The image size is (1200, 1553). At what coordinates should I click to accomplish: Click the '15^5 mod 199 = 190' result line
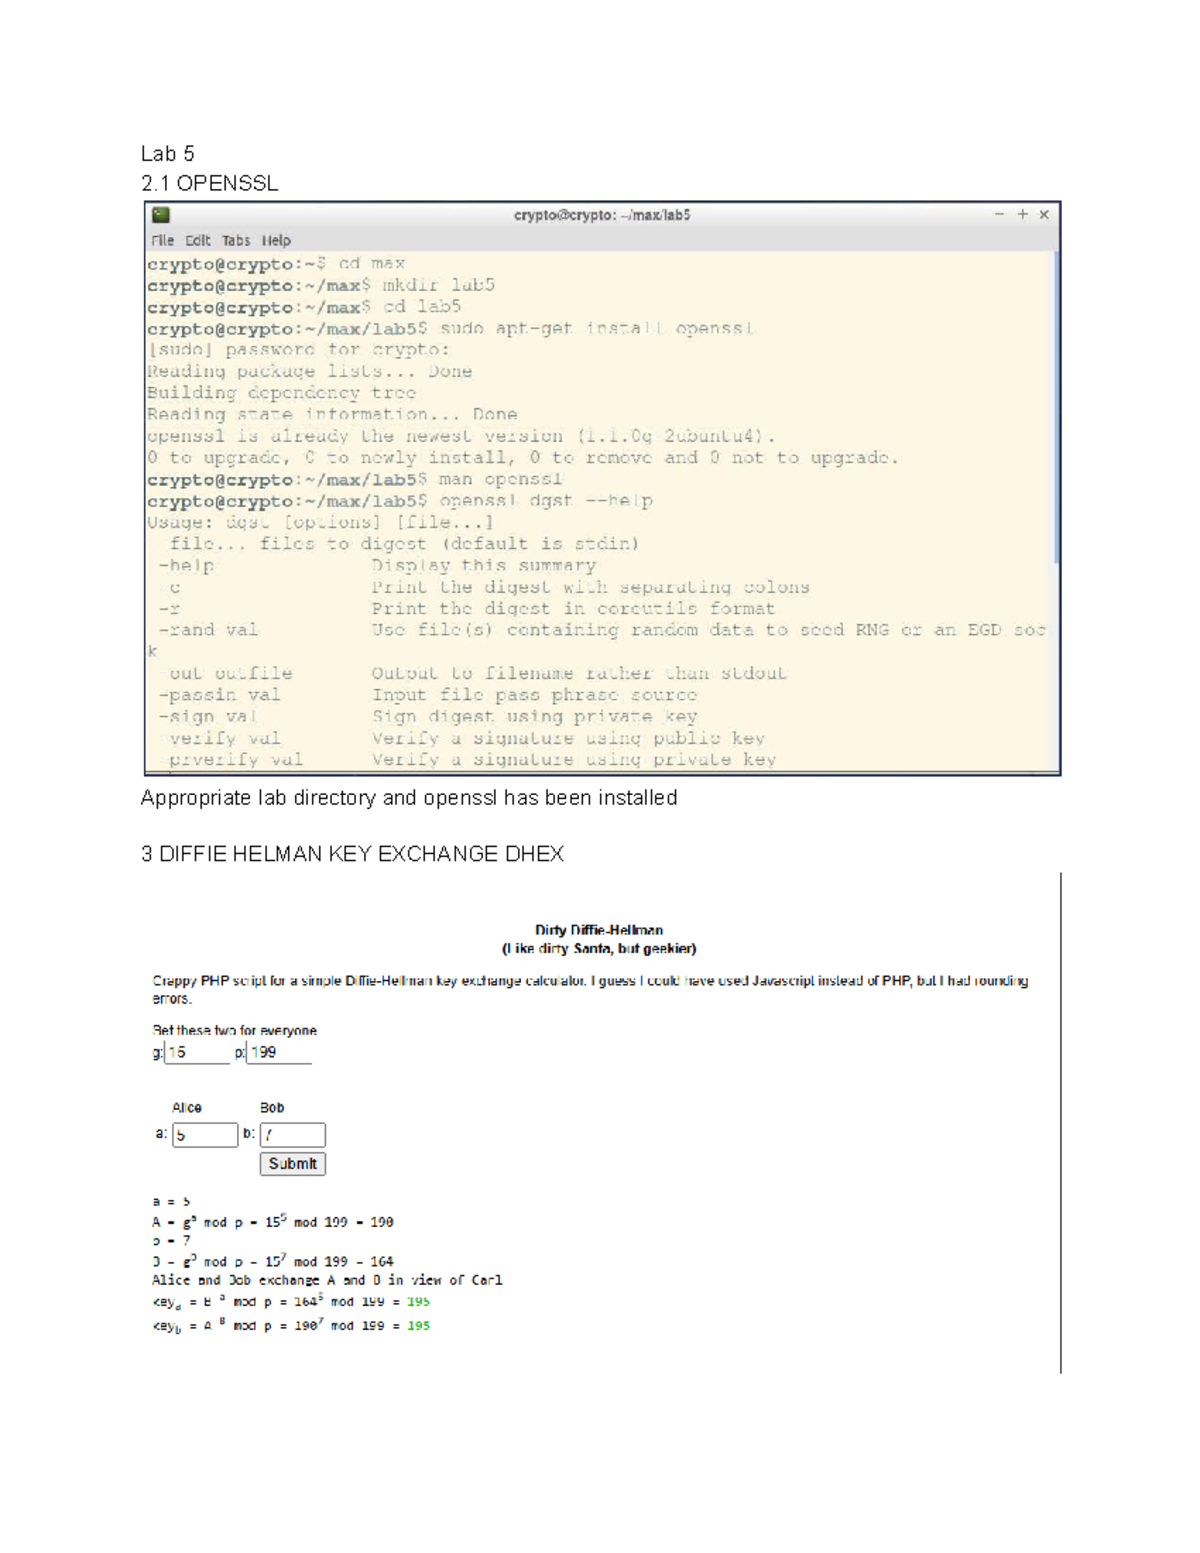click(273, 1222)
